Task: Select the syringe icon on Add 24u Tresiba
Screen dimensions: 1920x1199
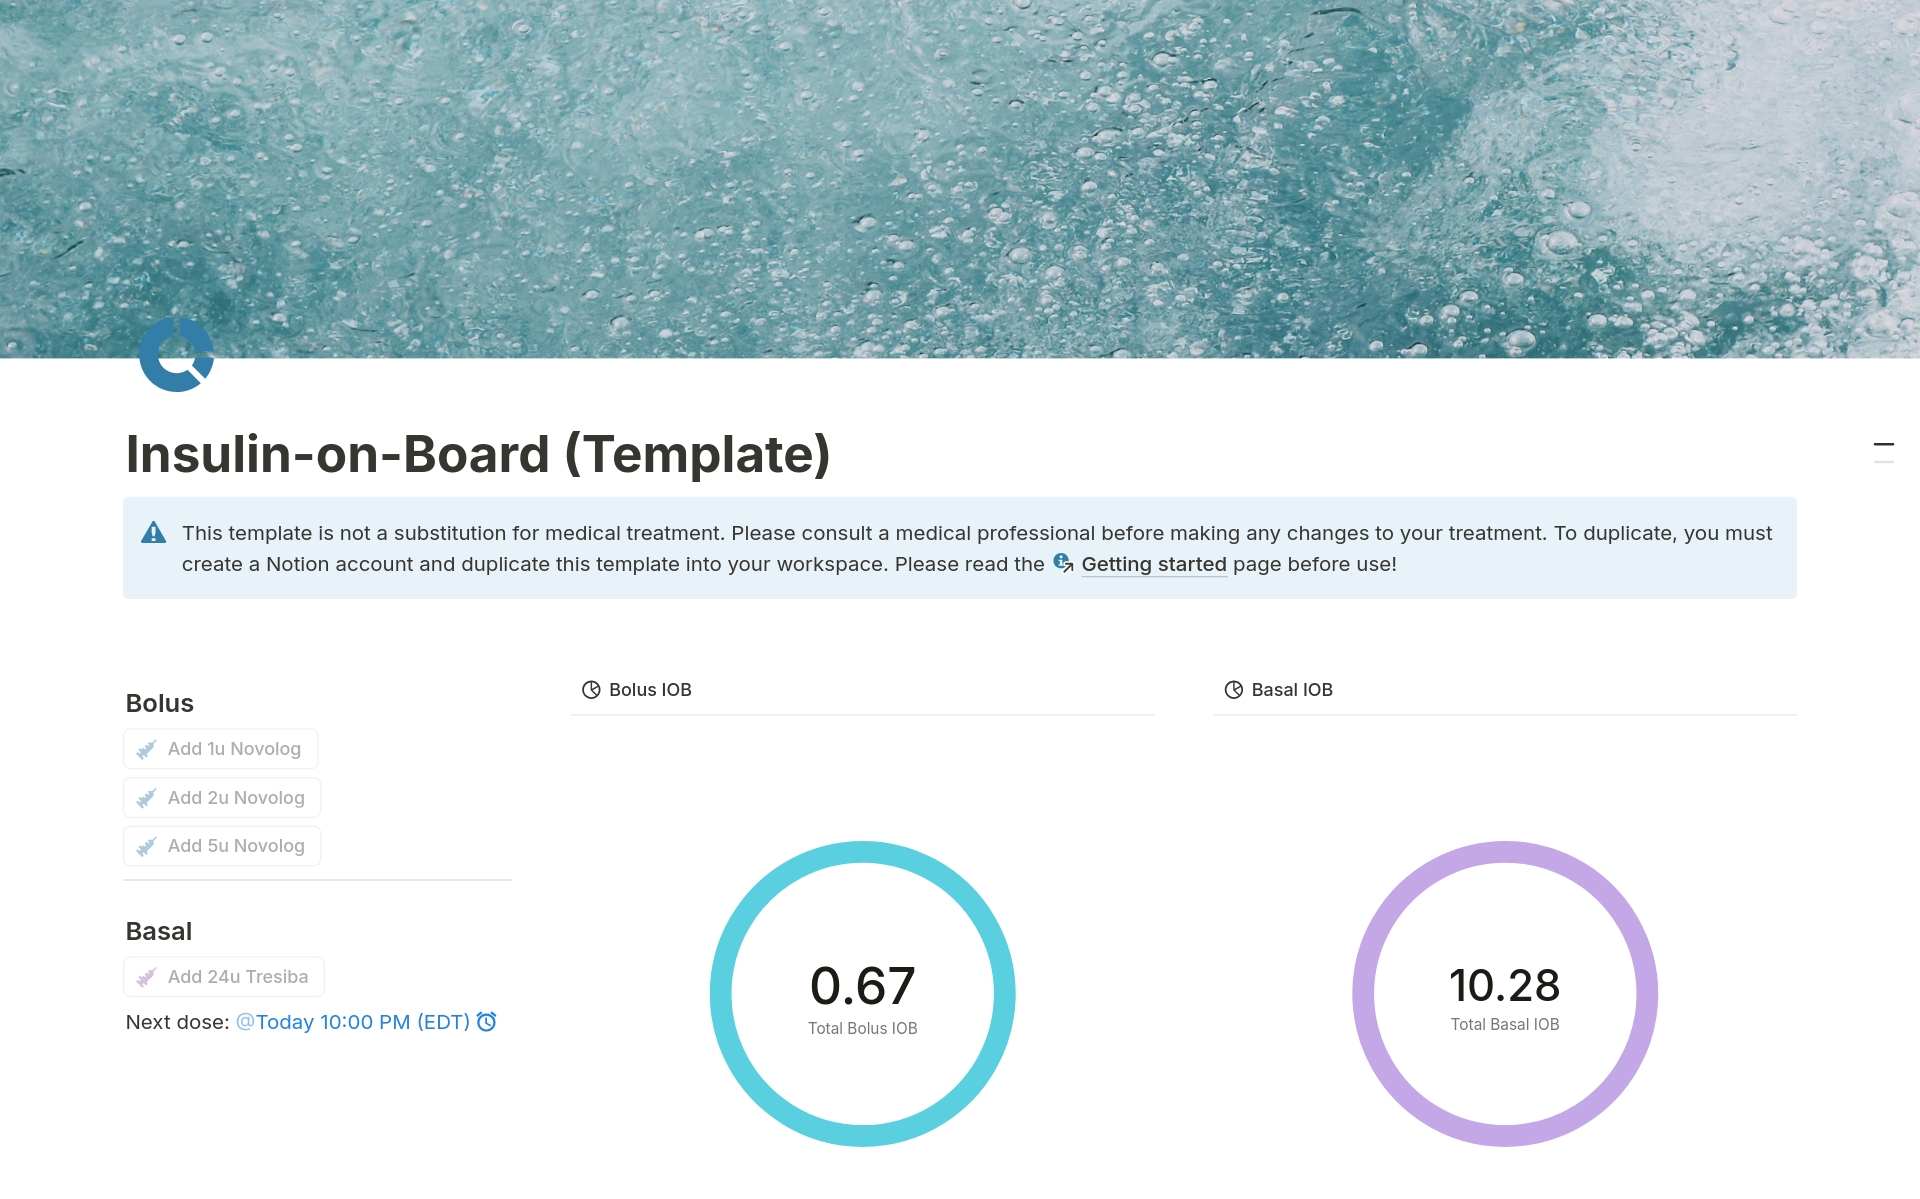Action: [x=147, y=976]
